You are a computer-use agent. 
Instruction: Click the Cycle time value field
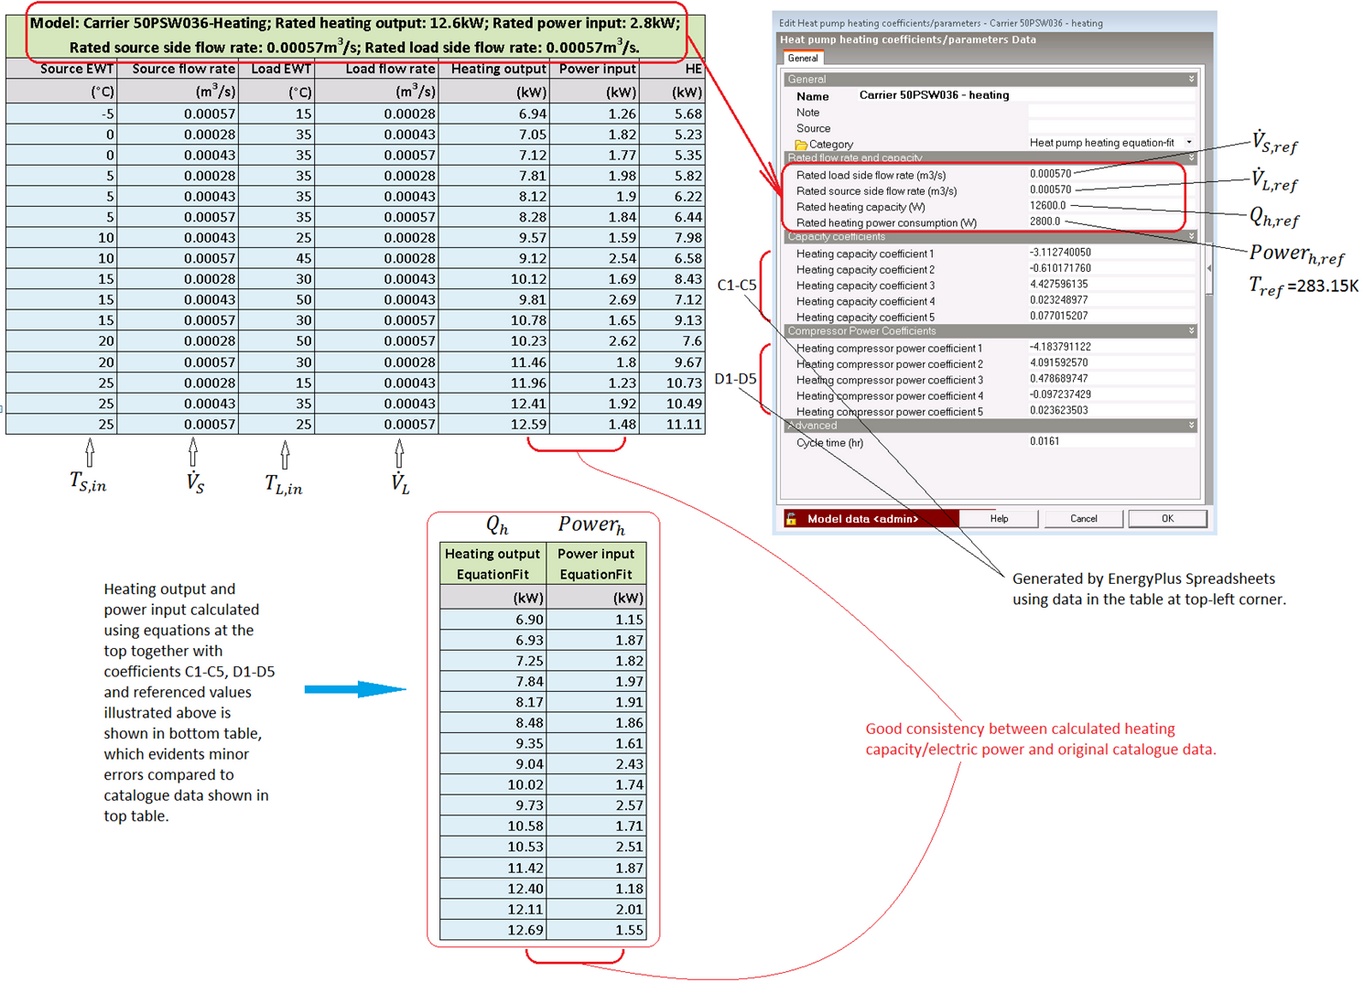coord(1045,441)
